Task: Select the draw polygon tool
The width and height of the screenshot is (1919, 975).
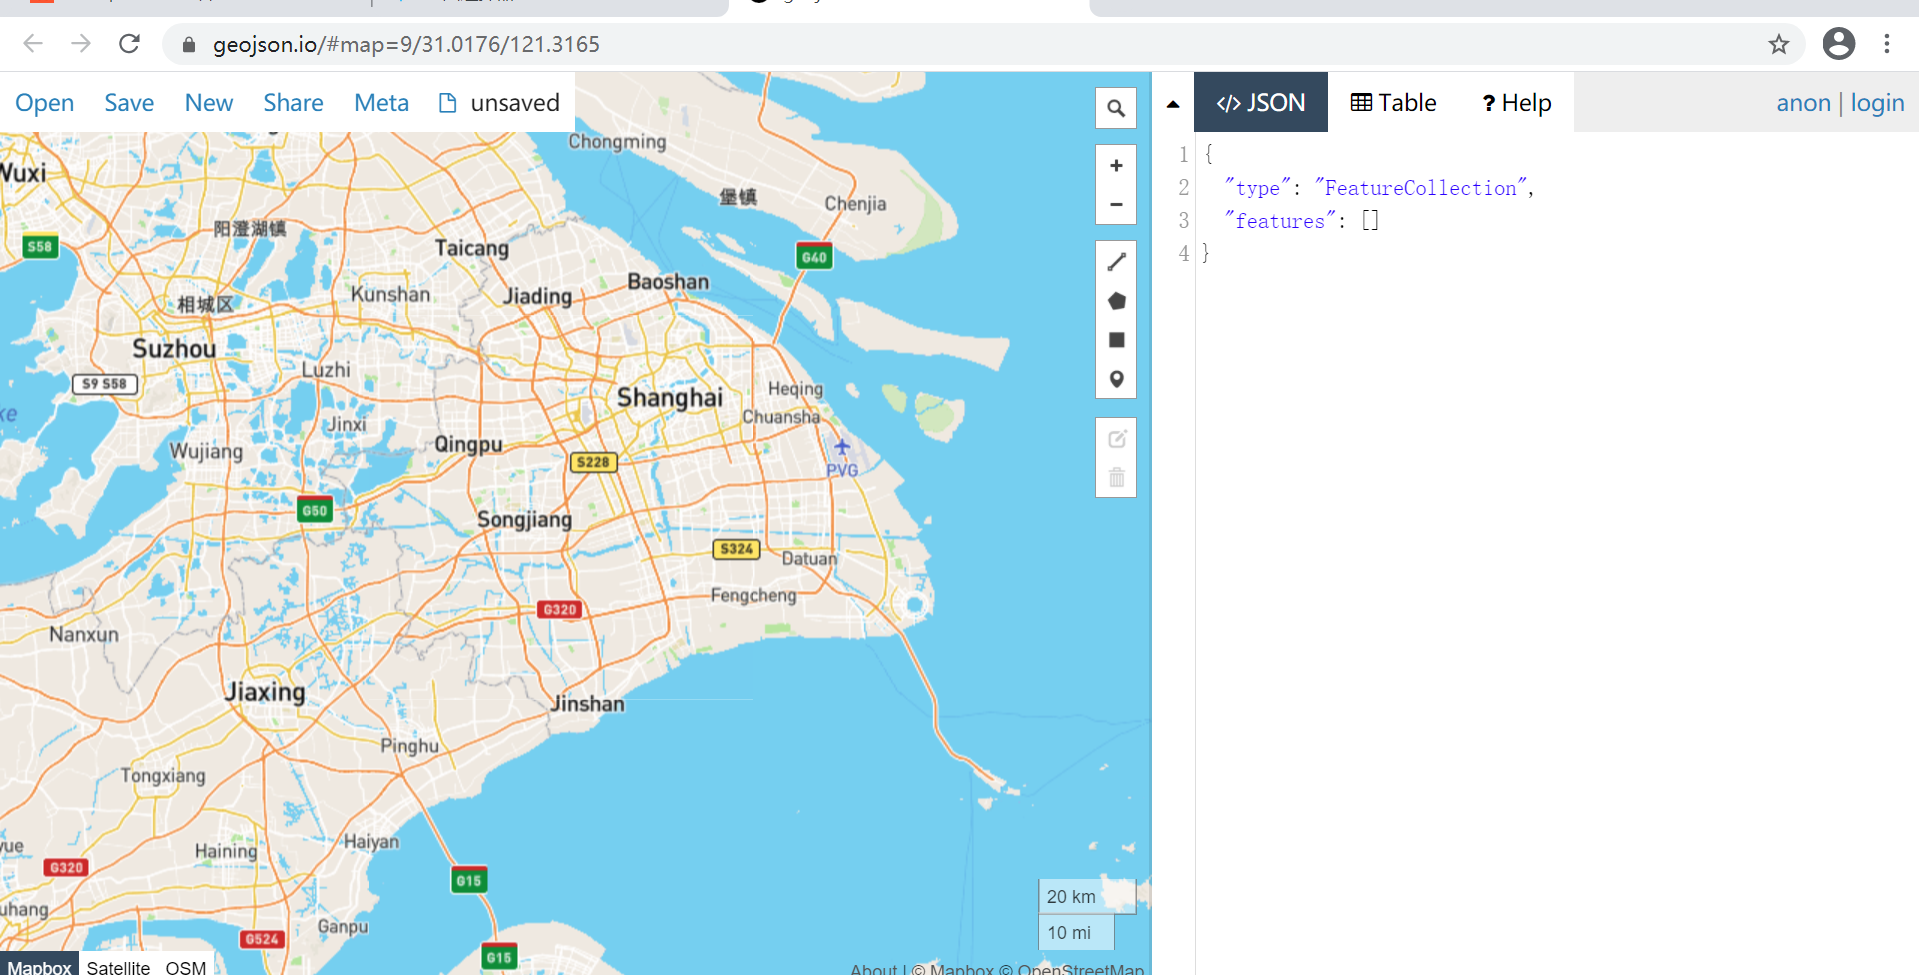Action: 1115,300
